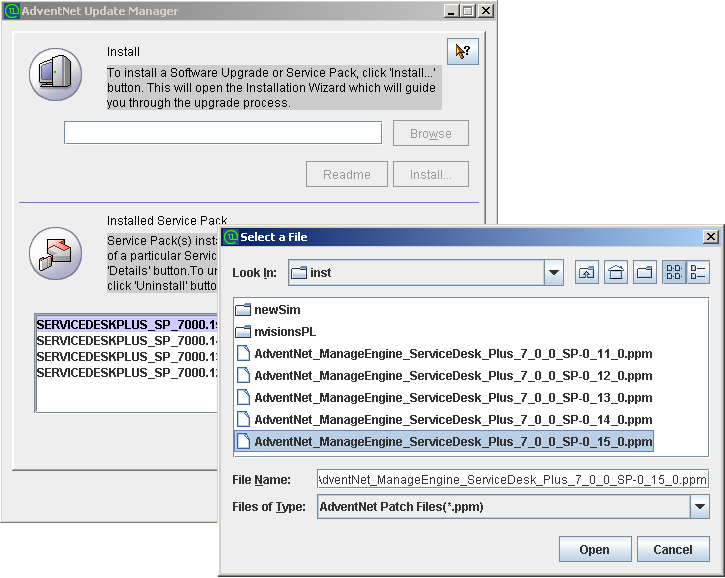Select the fourth SERVICEDESKPLUS_SP_7000 list entry
Screen dimensions: 725x578
[127, 372]
